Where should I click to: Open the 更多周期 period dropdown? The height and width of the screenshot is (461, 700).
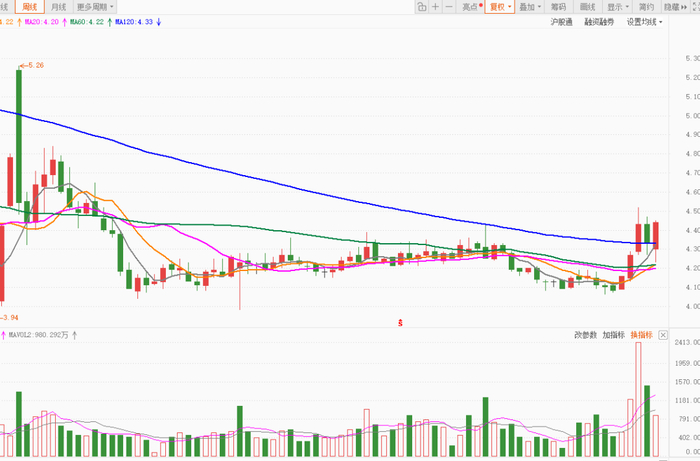(x=96, y=7)
